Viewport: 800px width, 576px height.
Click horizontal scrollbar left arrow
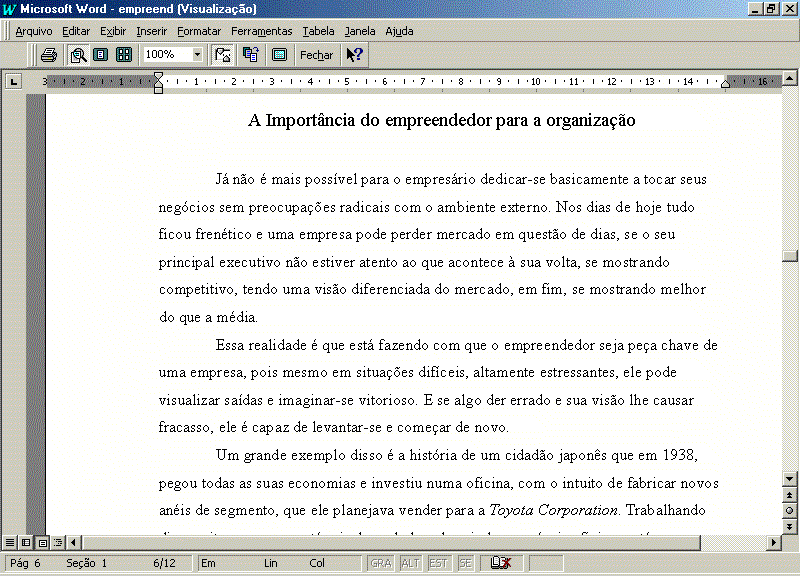coord(73,542)
